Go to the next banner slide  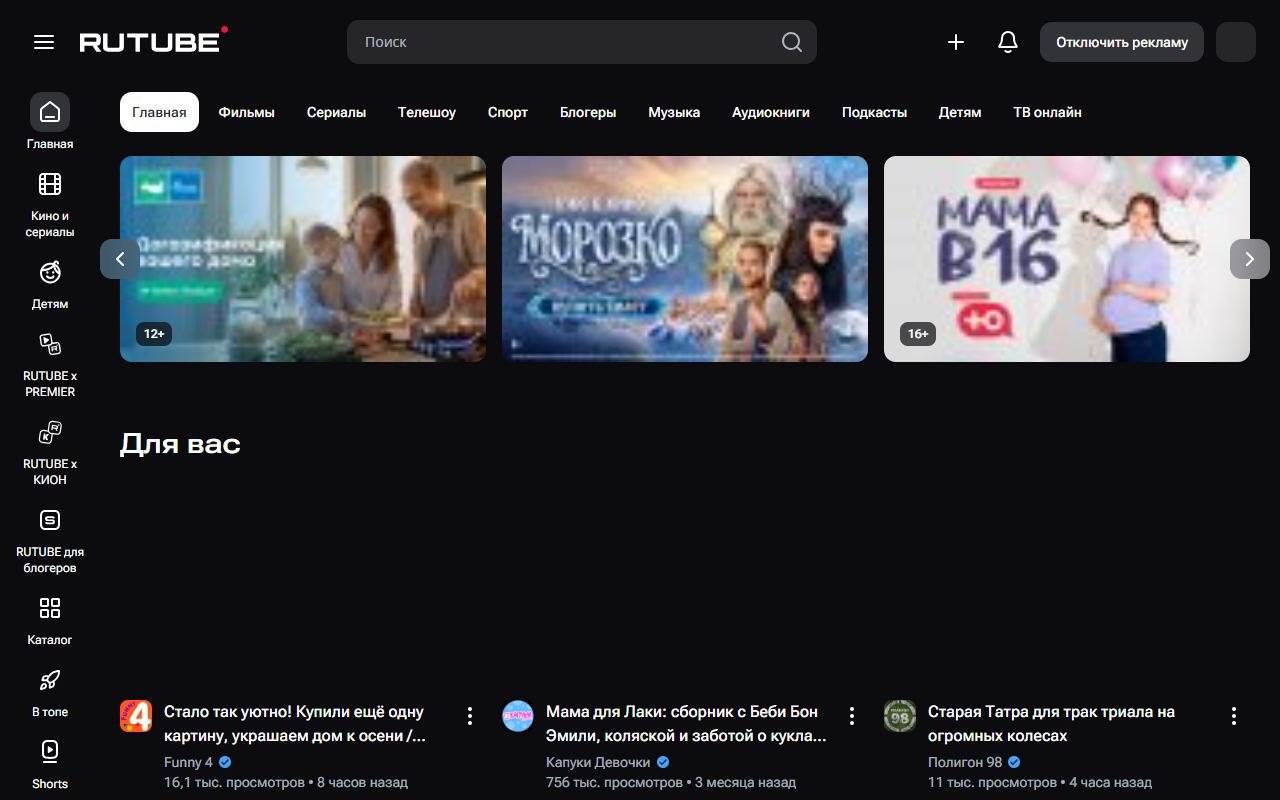tap(1250, 259)
